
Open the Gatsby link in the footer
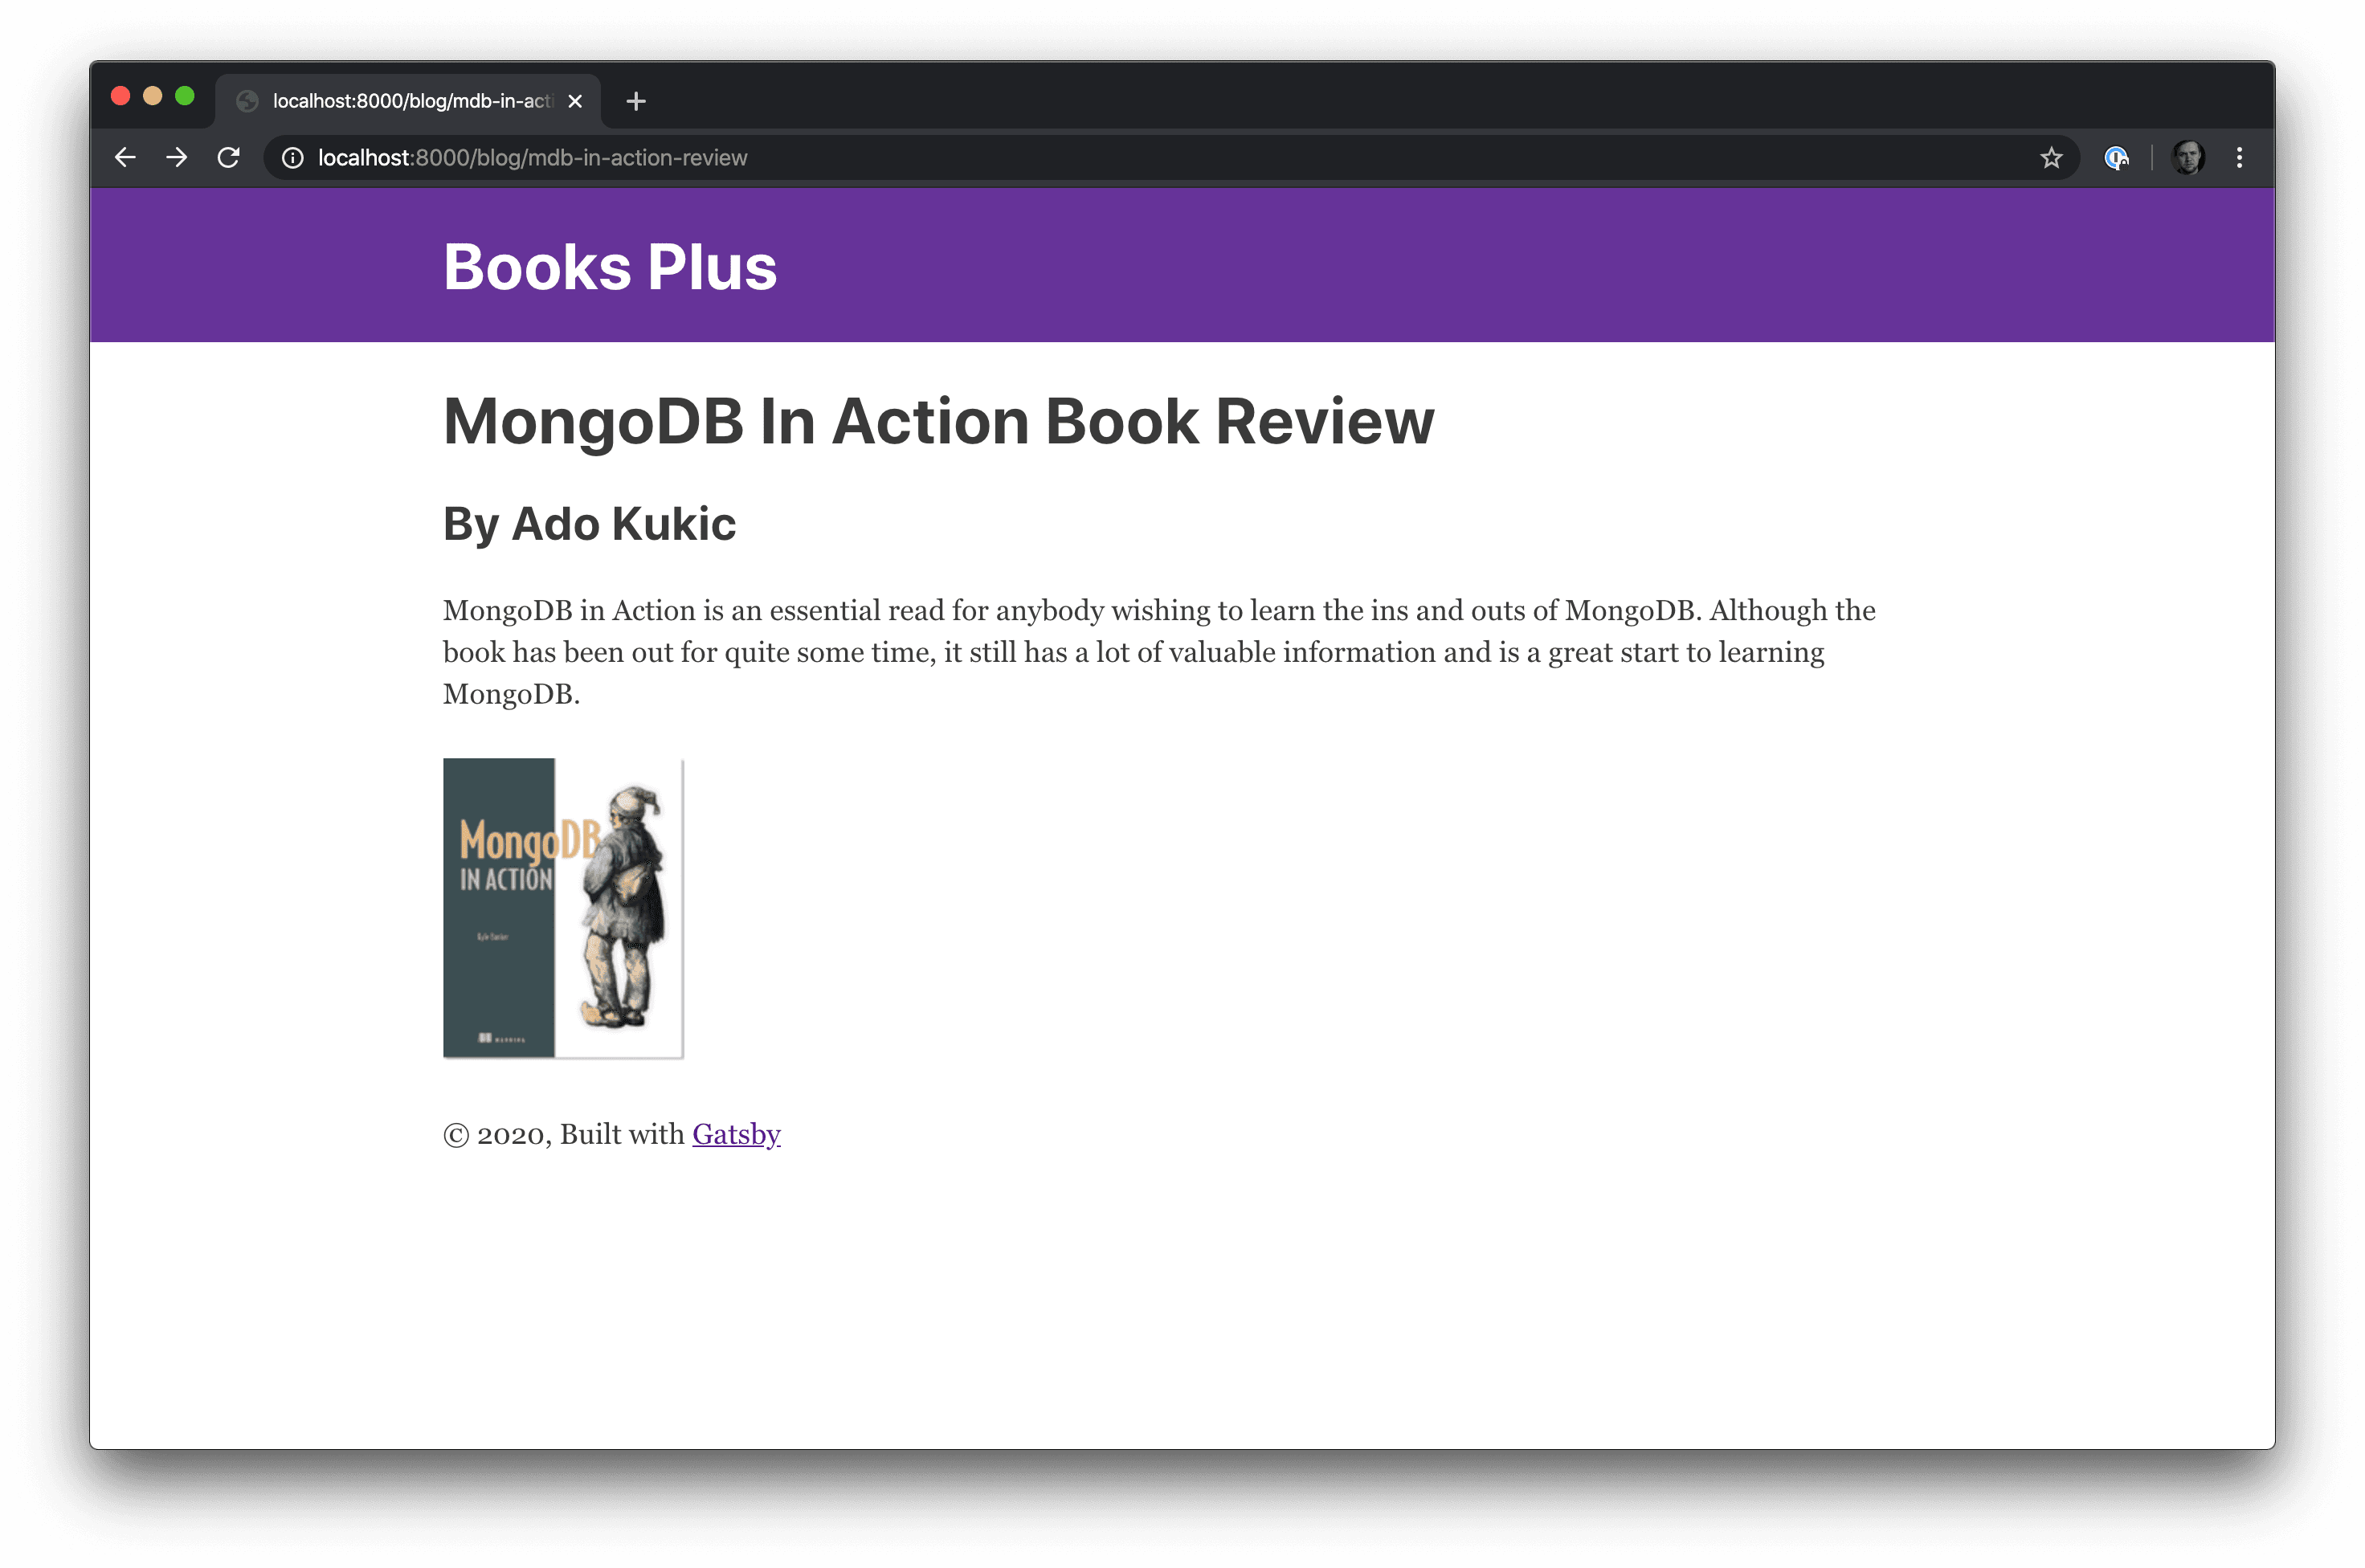[736, 1134]
